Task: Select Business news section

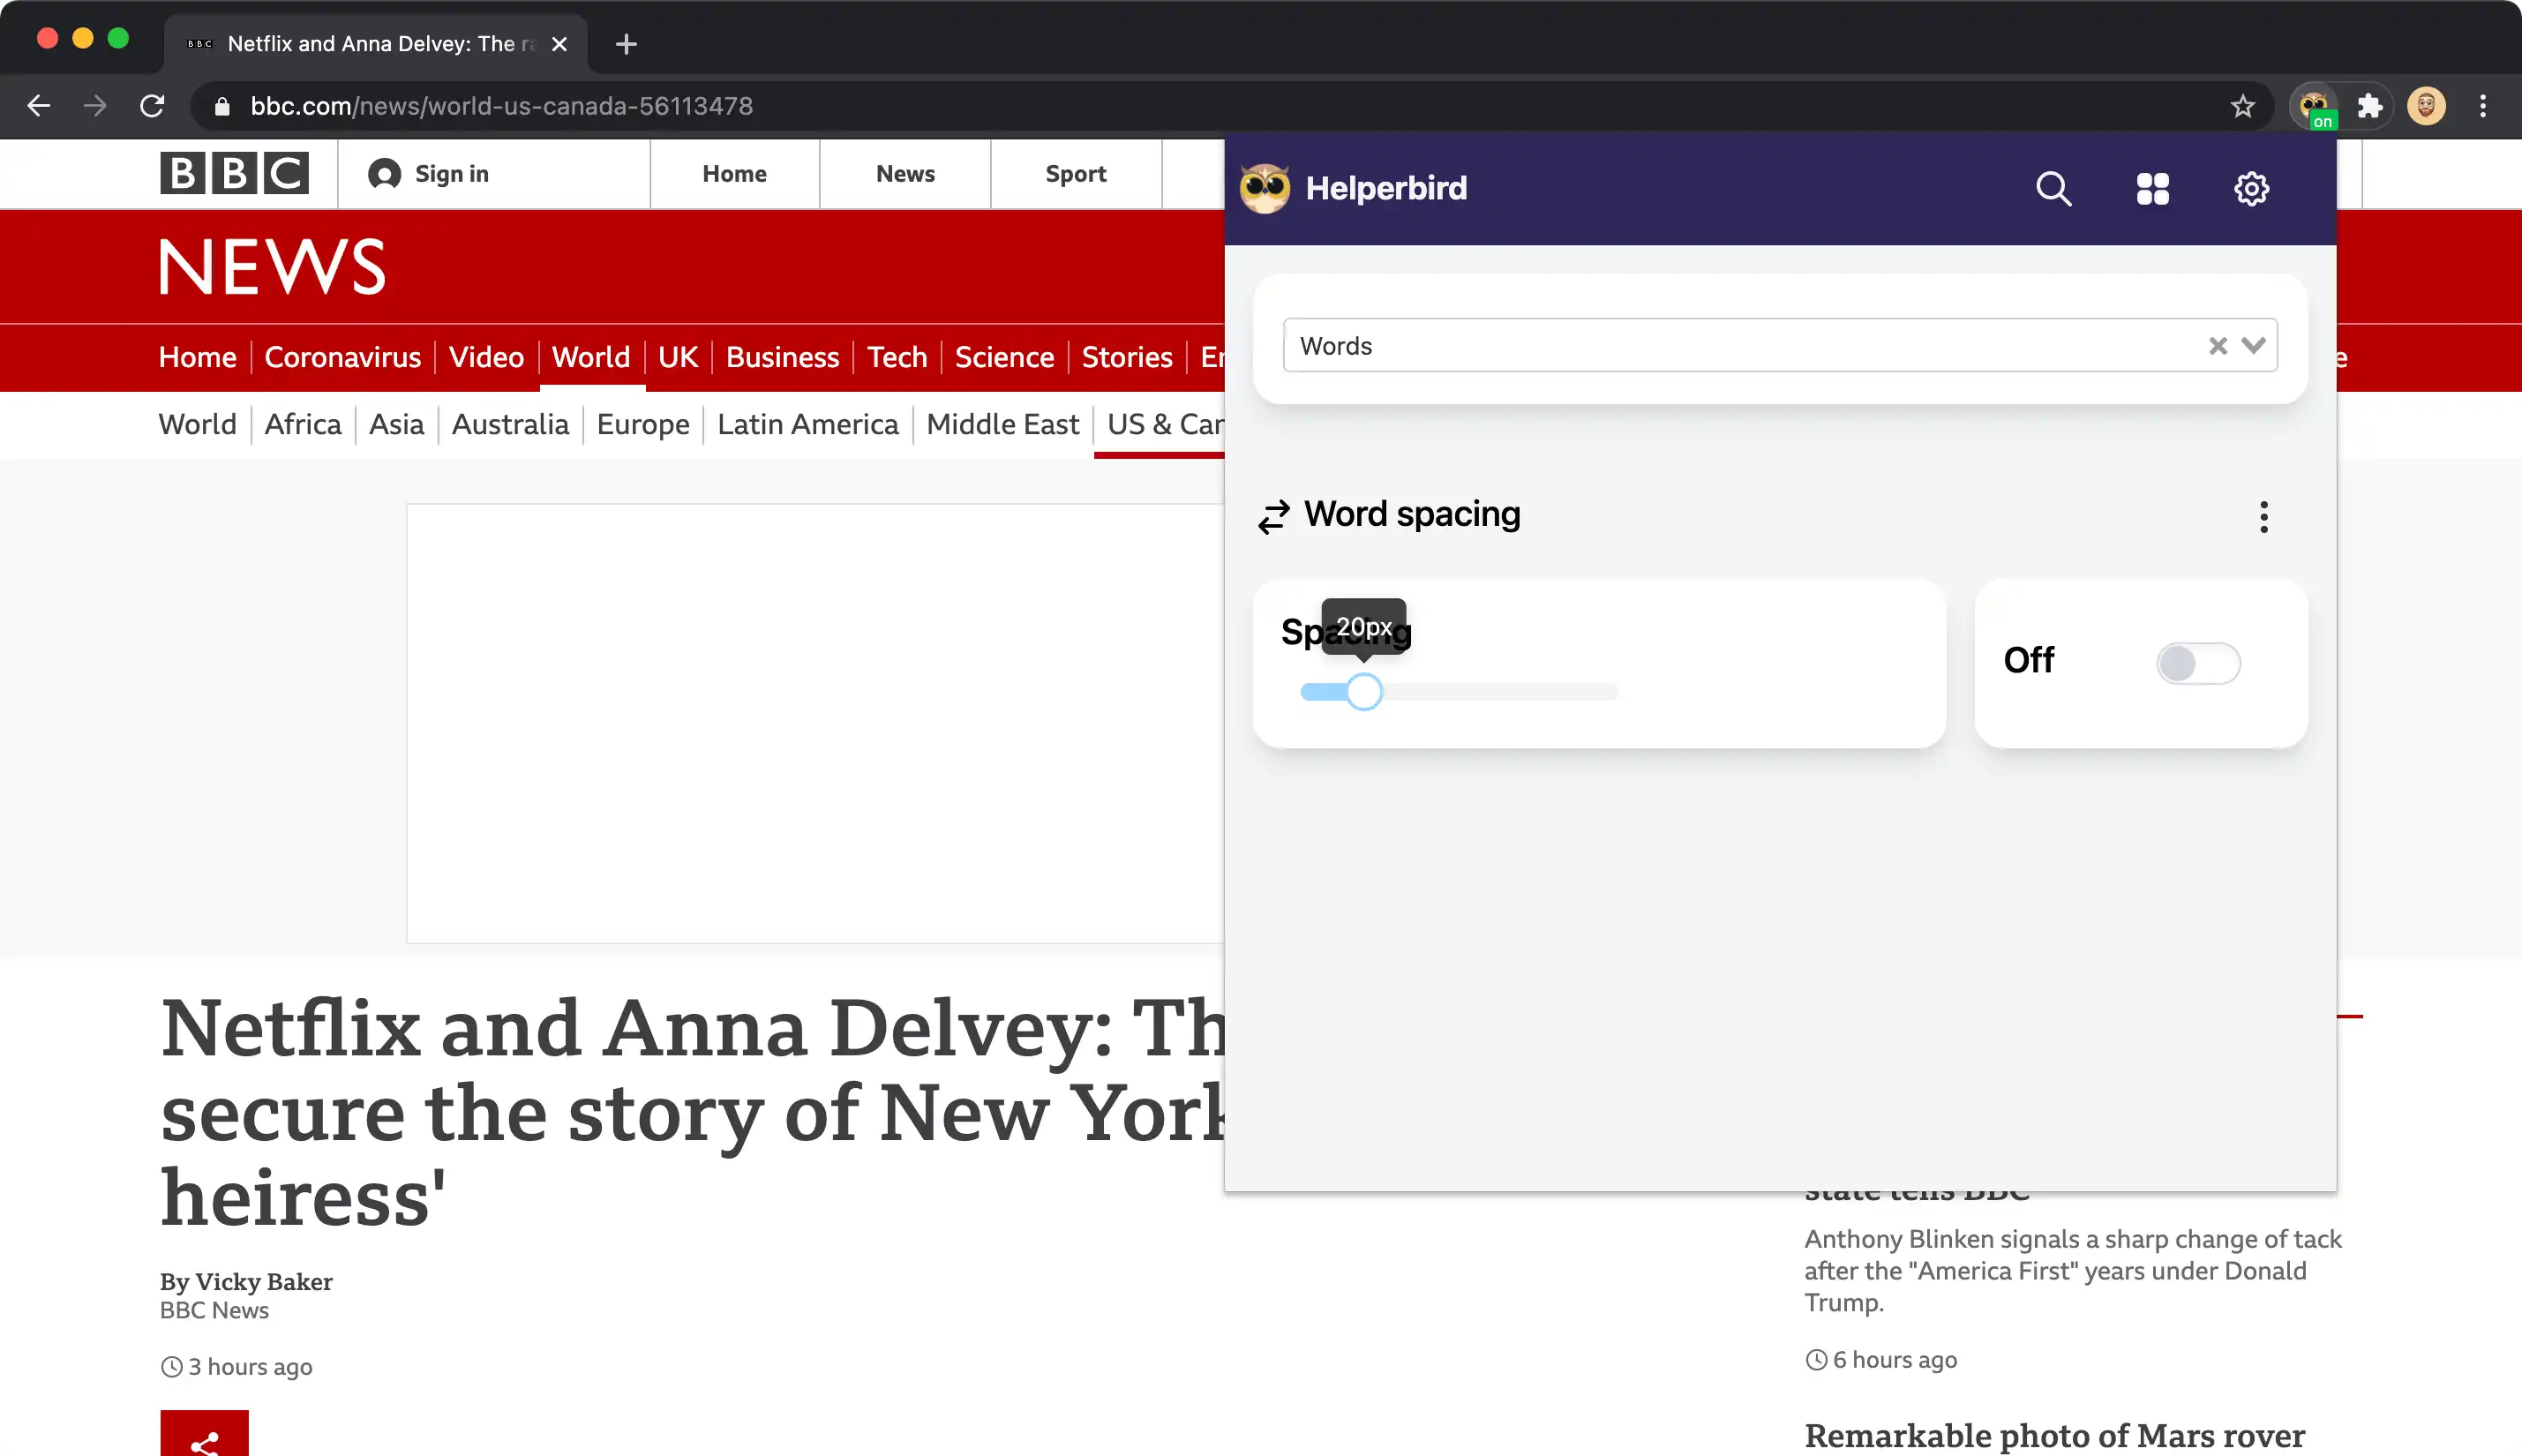Action: pyautogui.click(x=782, y=357)
